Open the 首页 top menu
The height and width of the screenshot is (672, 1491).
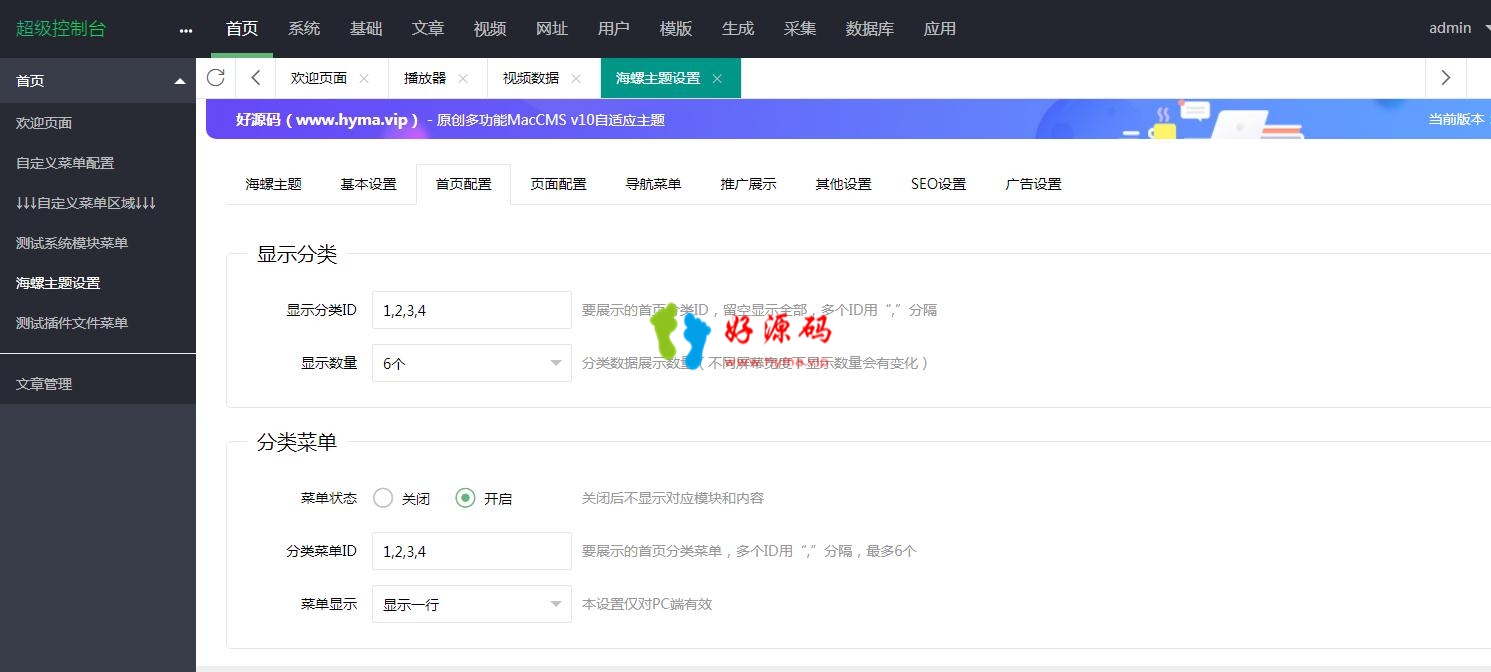coord(242,29)
